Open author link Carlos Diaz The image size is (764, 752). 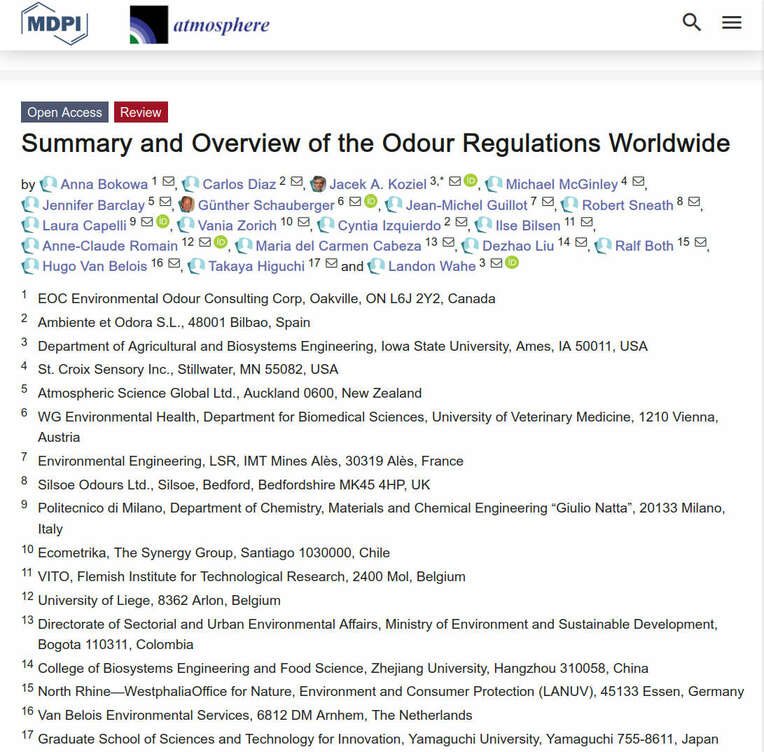tap(239, 184)
